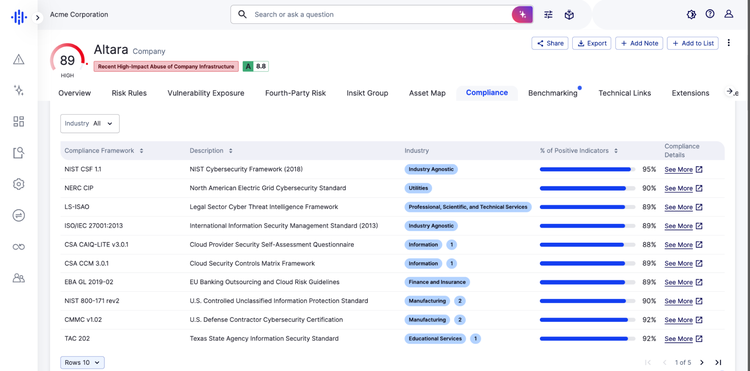
Task: Switch to the Technical Links tab
Action: (x=625, y=93)
